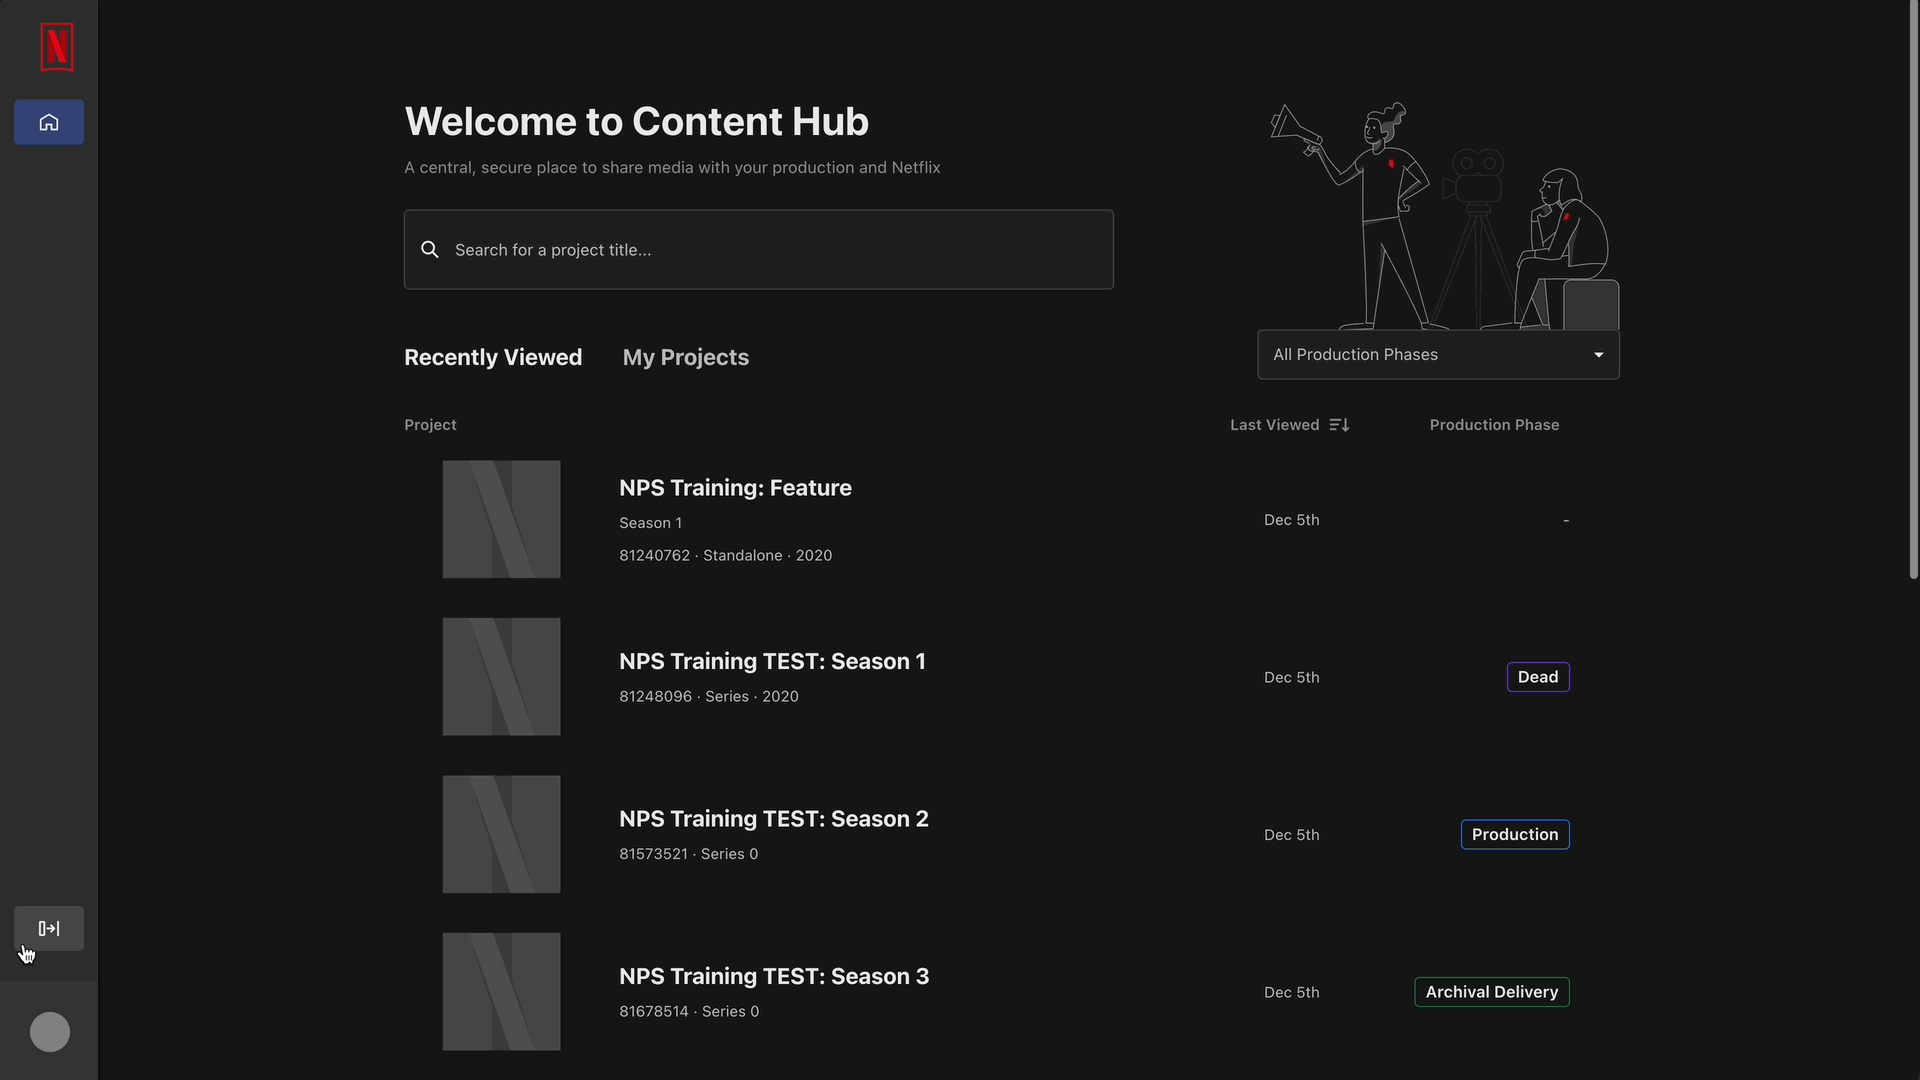The image size is (1920, 1080).
Task: Click the Project column header
Action: [x=430, y=425]
